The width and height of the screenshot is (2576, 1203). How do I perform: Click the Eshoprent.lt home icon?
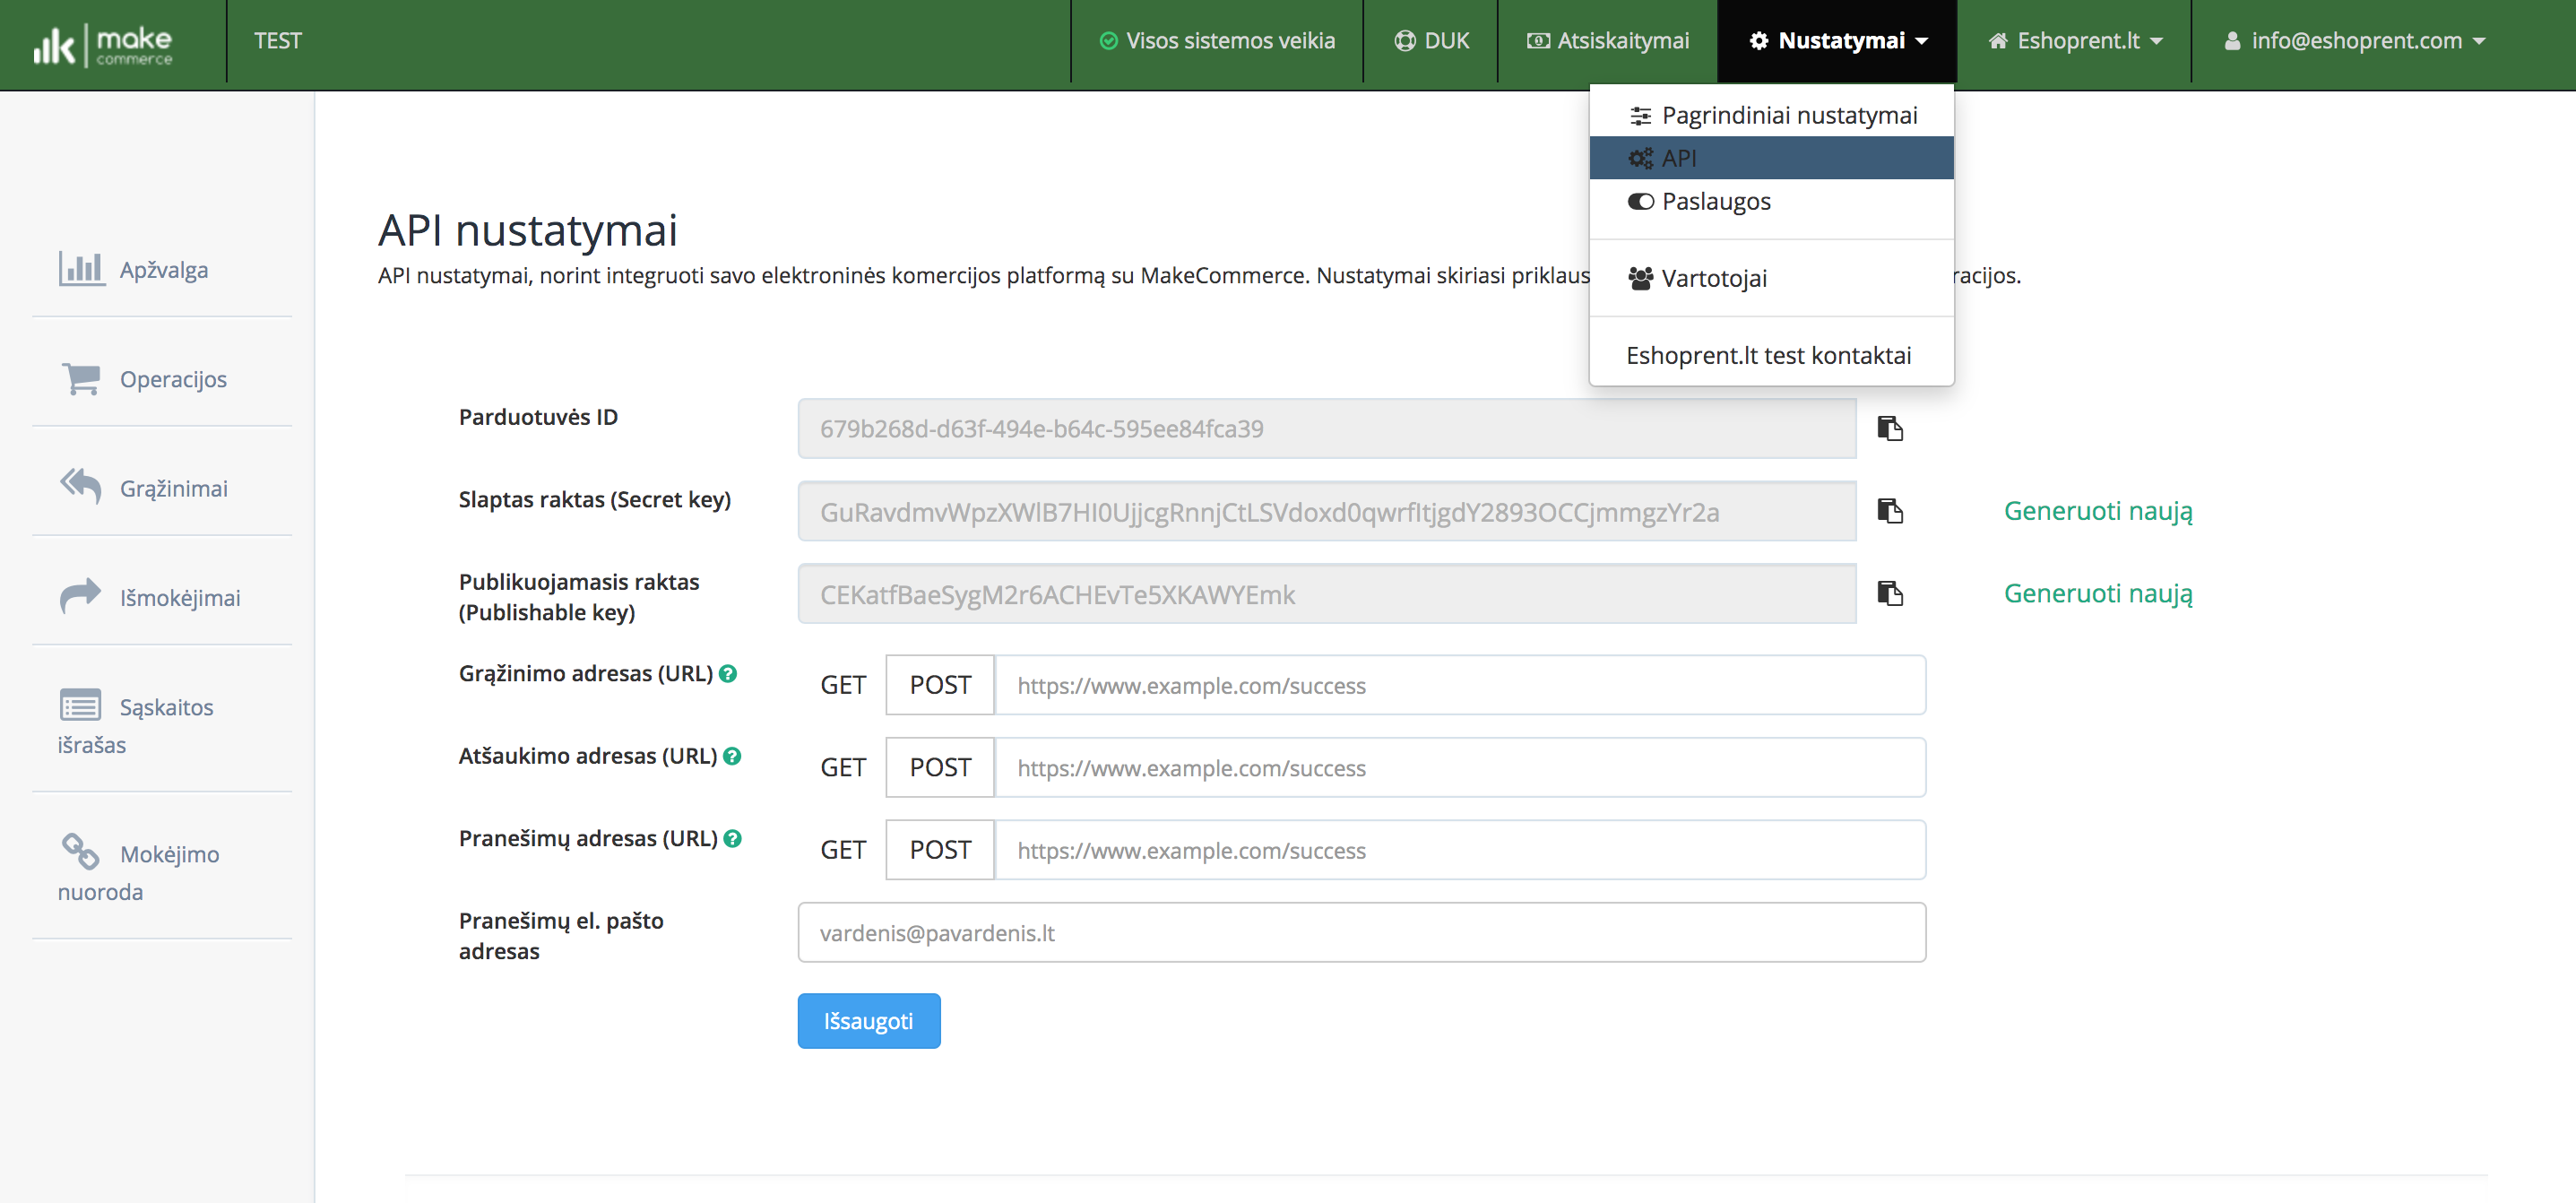[x=1998, y=41]
